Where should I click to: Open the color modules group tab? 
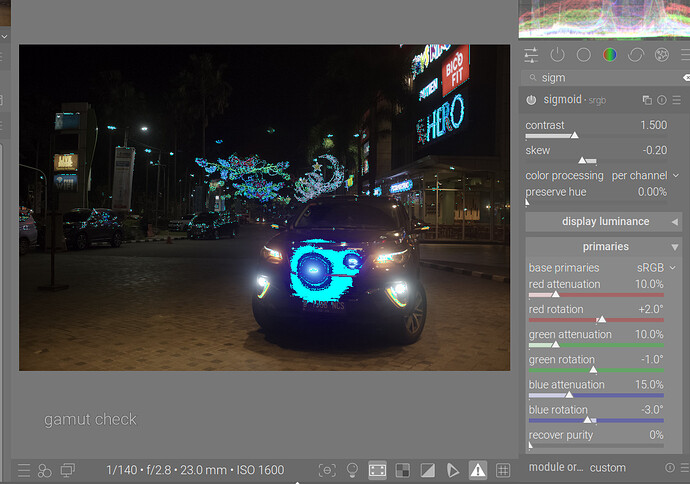coord(609,55)
